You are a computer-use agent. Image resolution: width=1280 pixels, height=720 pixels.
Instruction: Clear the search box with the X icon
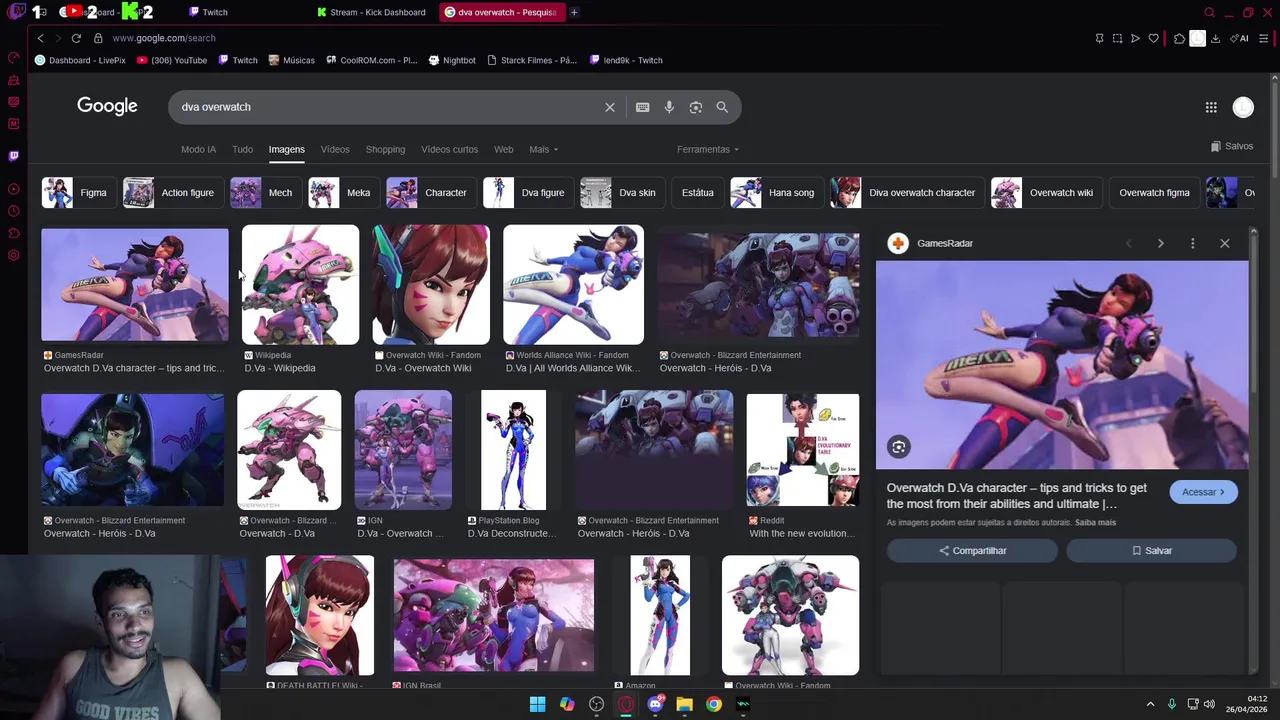609,107
